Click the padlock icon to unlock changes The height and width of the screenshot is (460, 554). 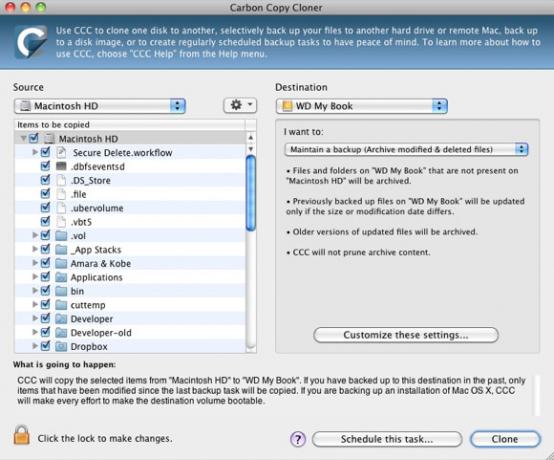pyautogui.click(x=22, y=435)
